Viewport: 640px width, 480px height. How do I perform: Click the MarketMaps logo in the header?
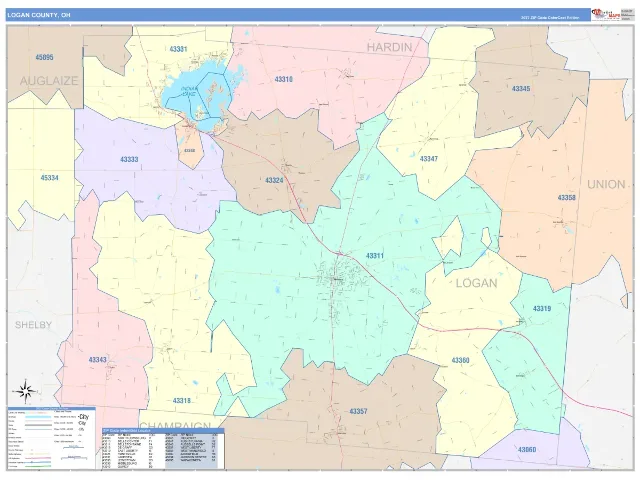pyautogui.click(x=606, y=15)
